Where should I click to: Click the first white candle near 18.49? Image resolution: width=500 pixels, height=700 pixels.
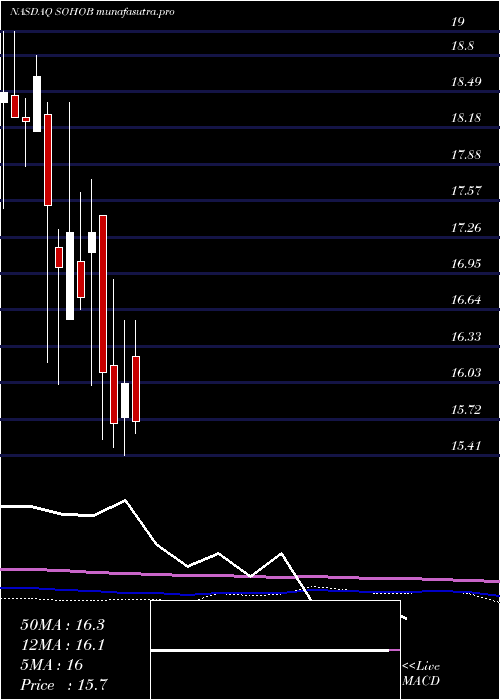click(4, 97)
